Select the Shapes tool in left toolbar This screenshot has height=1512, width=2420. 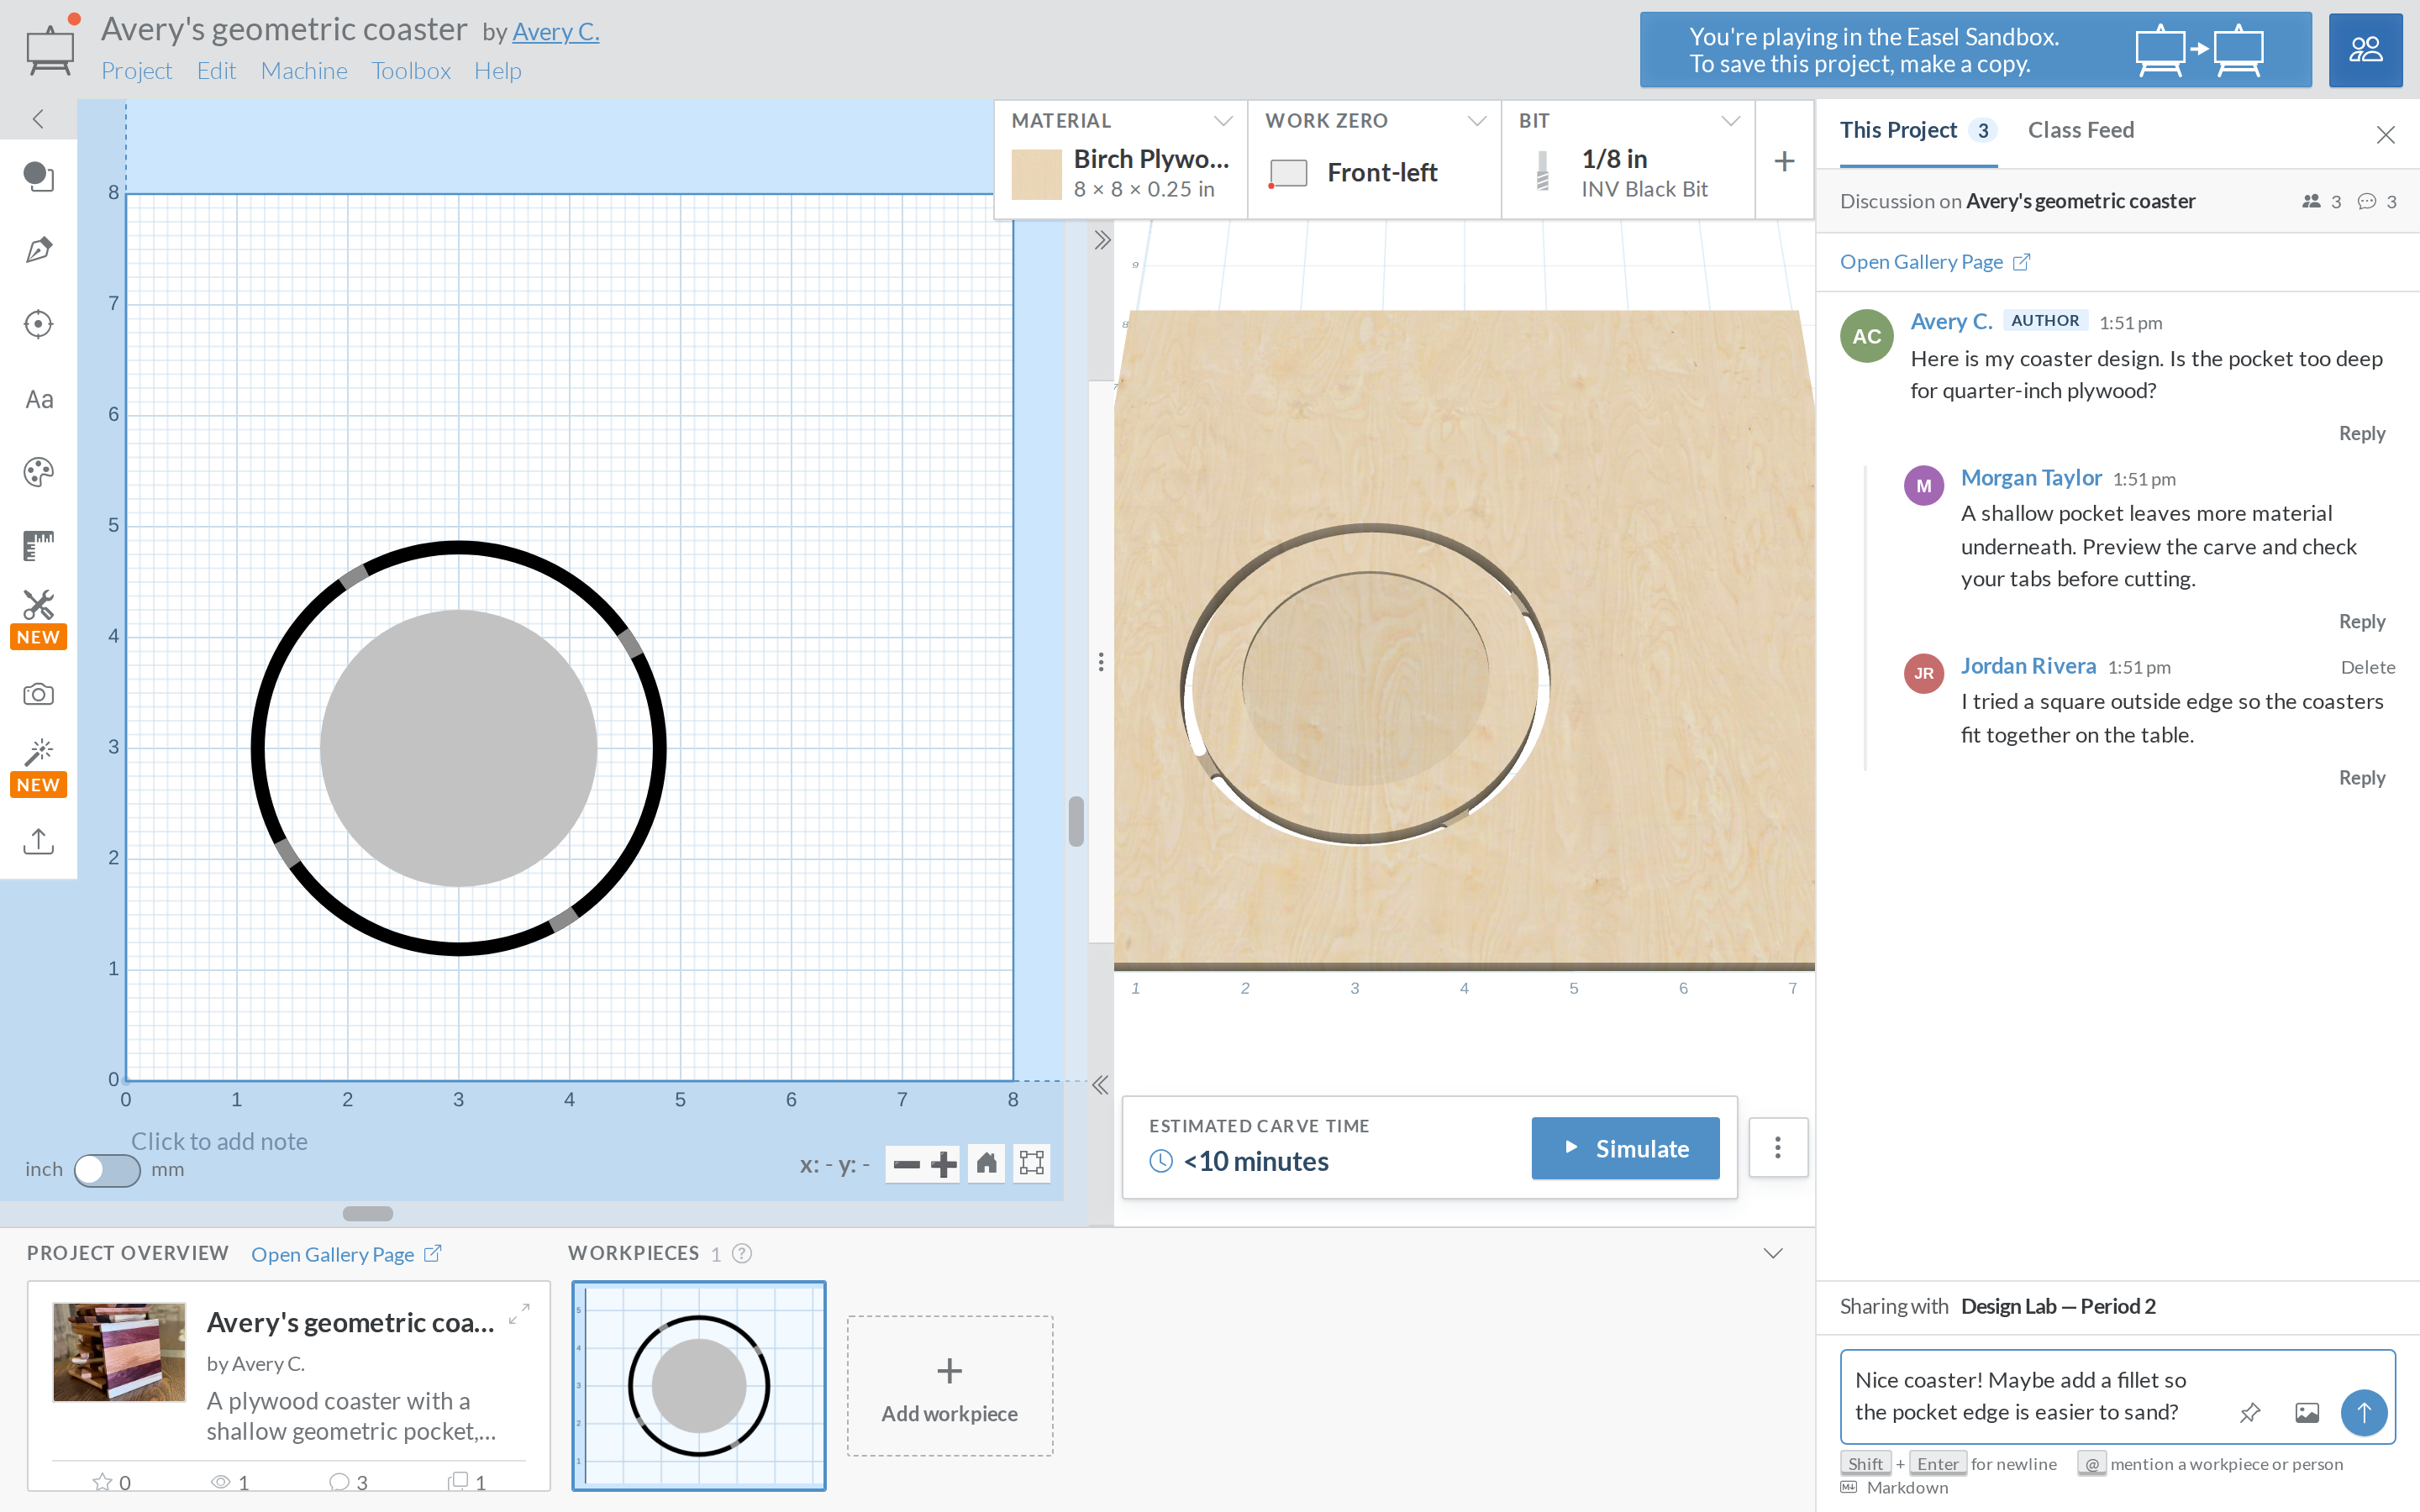(x=38, y=176)
